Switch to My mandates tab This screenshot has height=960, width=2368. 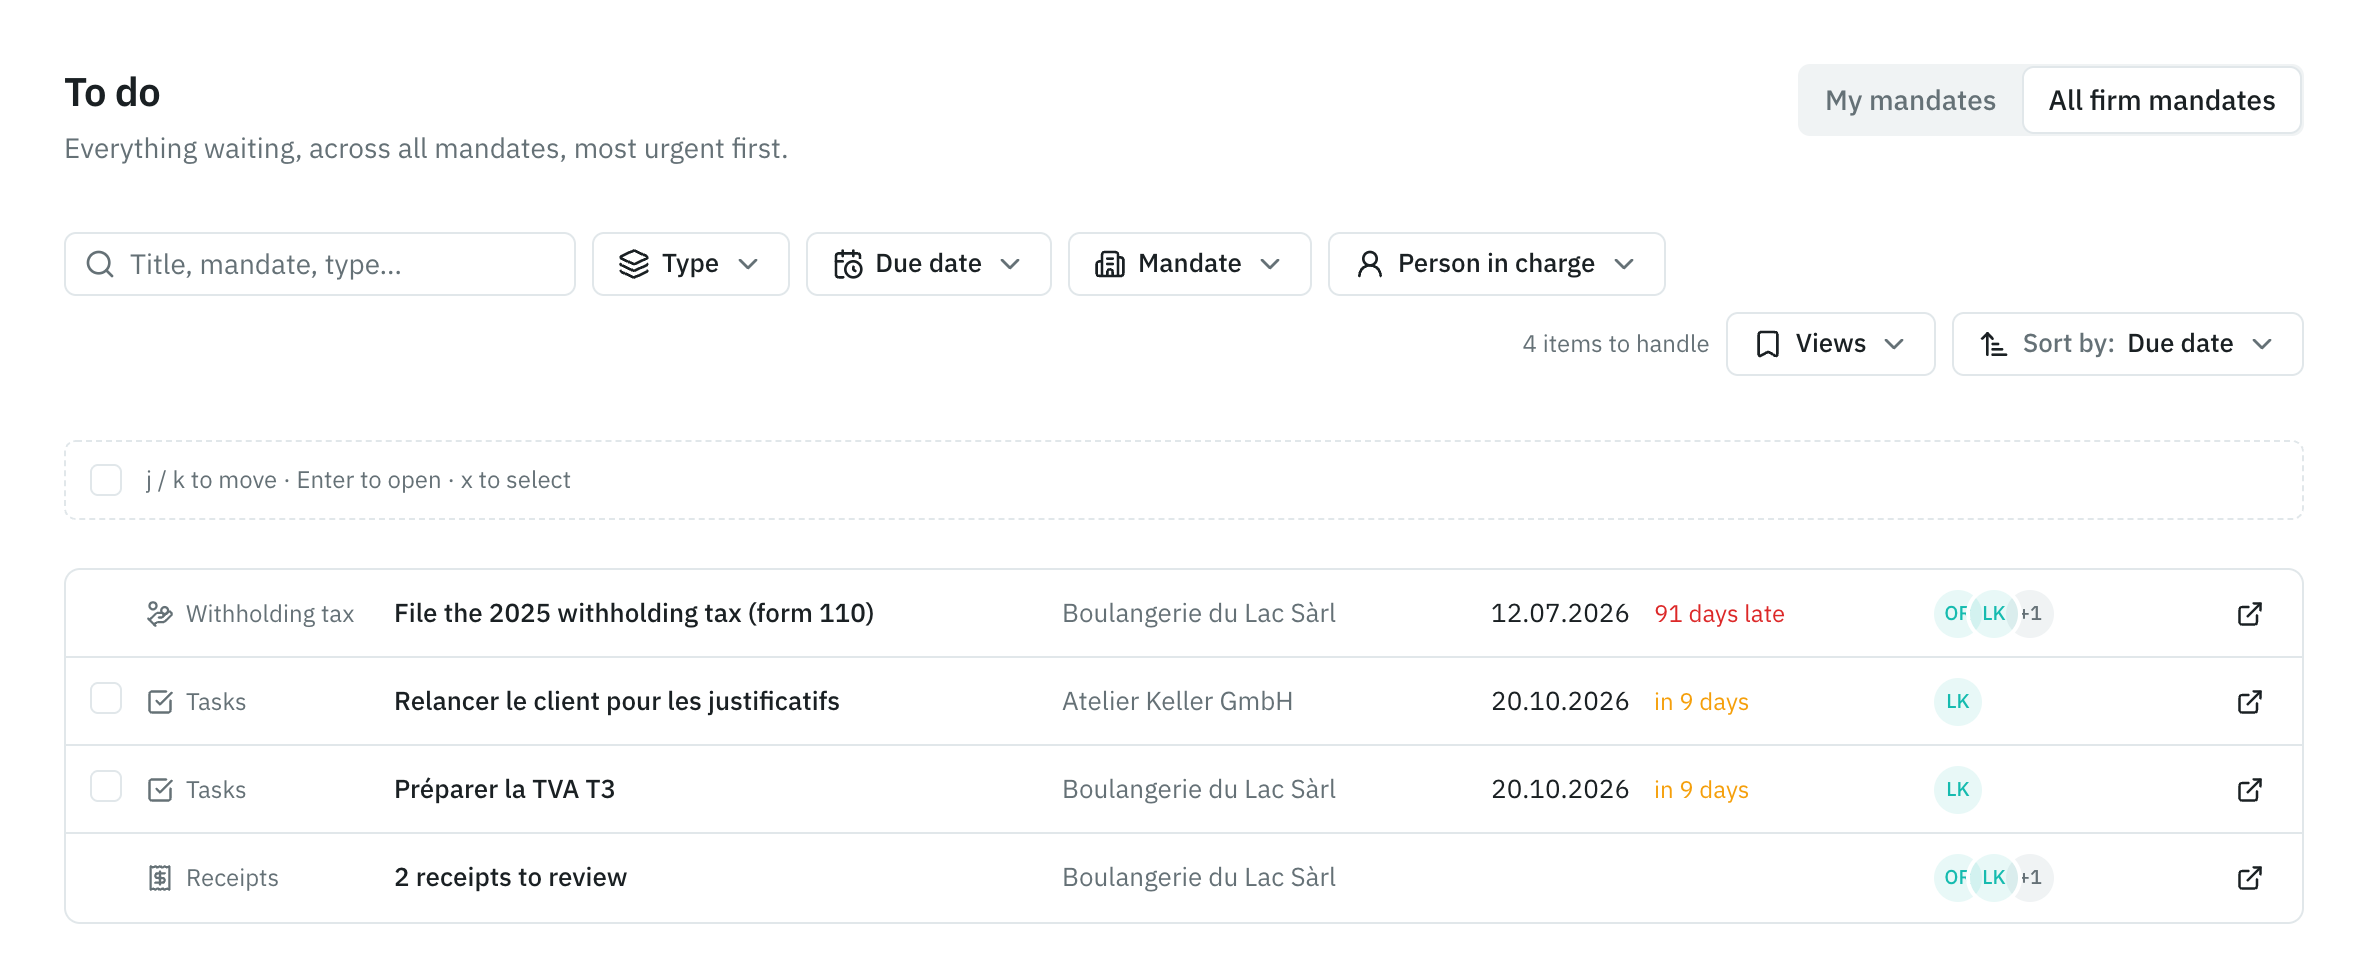1910,100
